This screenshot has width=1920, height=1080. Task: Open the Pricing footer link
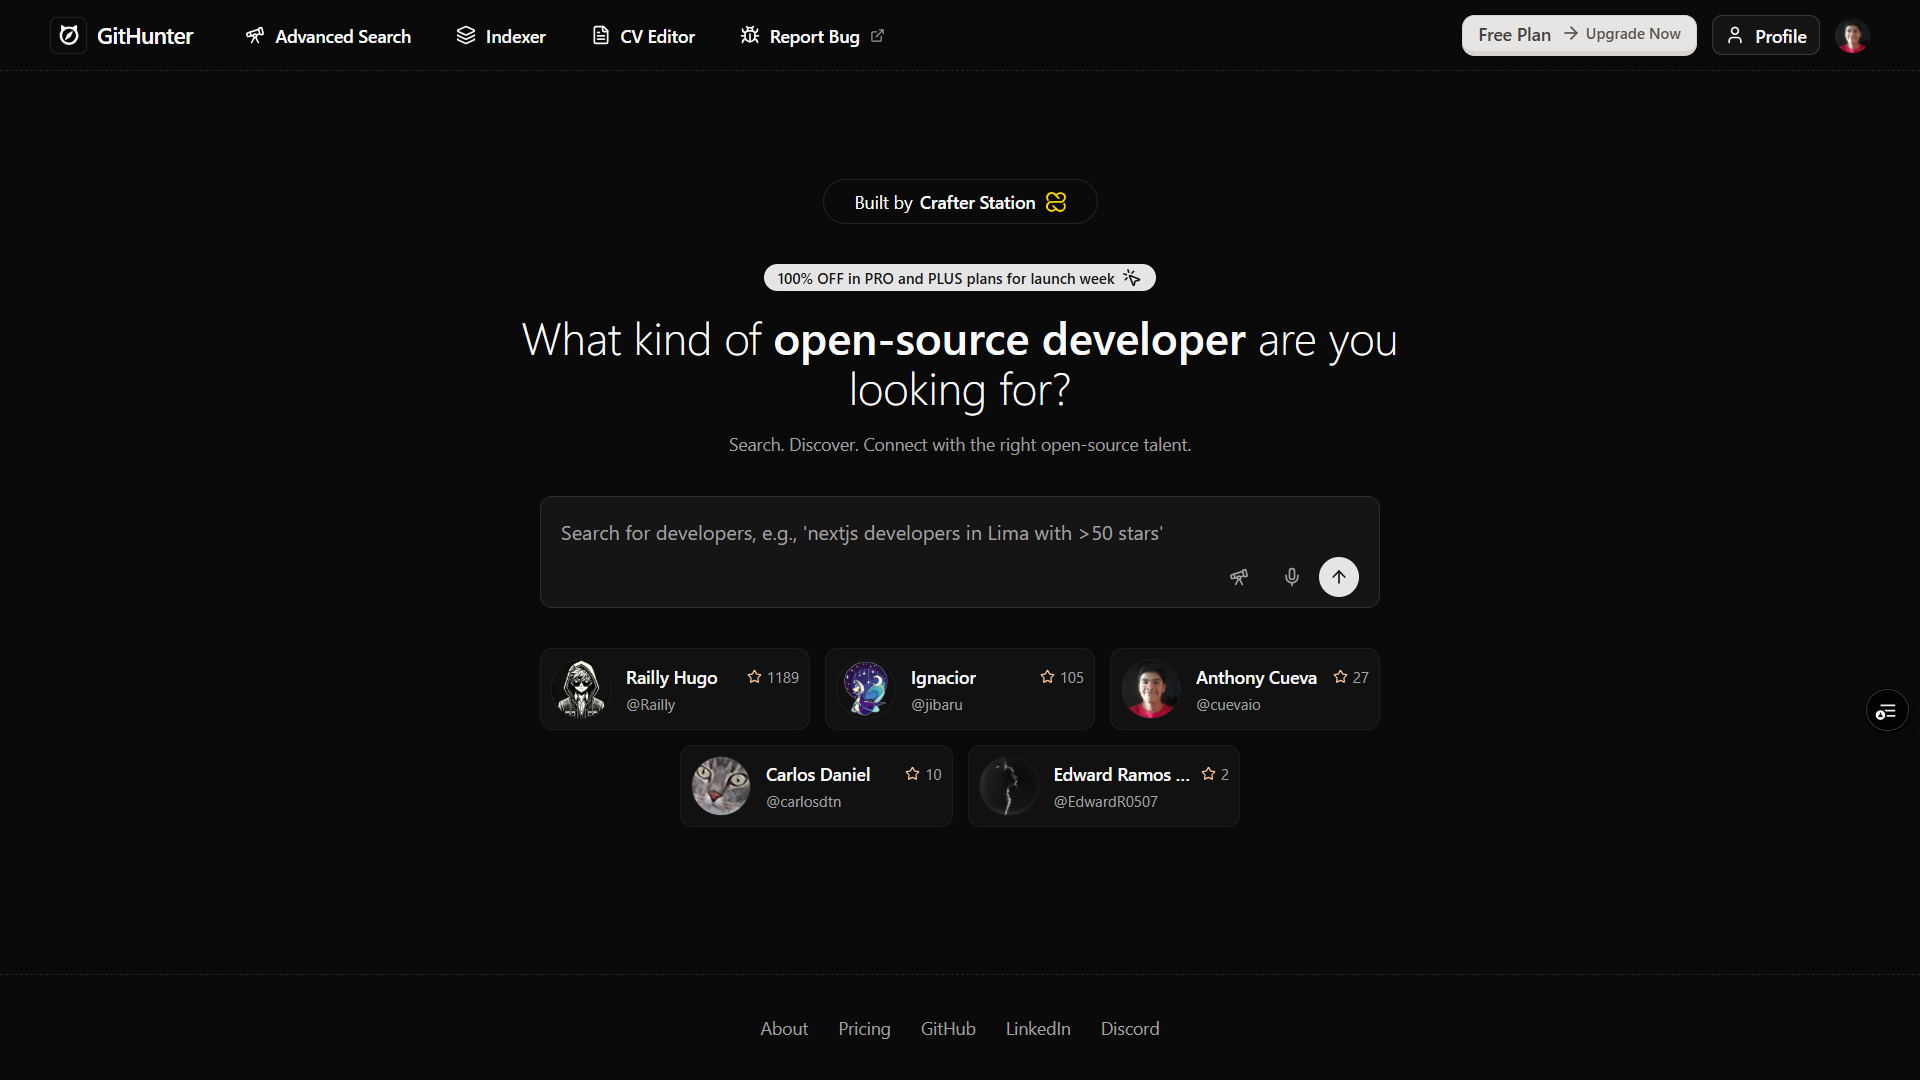[x=863, y=1028]
